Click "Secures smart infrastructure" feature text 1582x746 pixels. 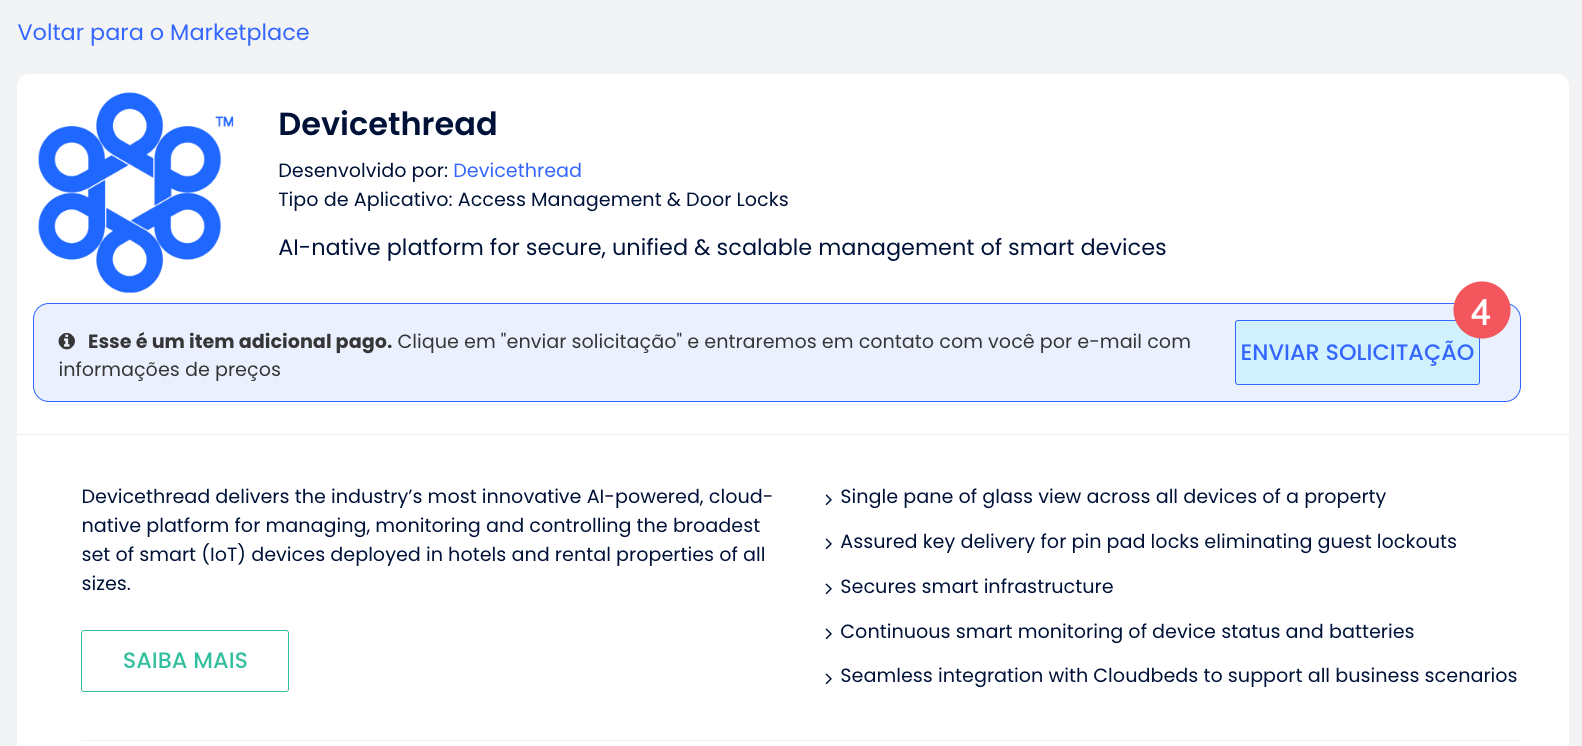pyautogui.click(x=976, y=586)
